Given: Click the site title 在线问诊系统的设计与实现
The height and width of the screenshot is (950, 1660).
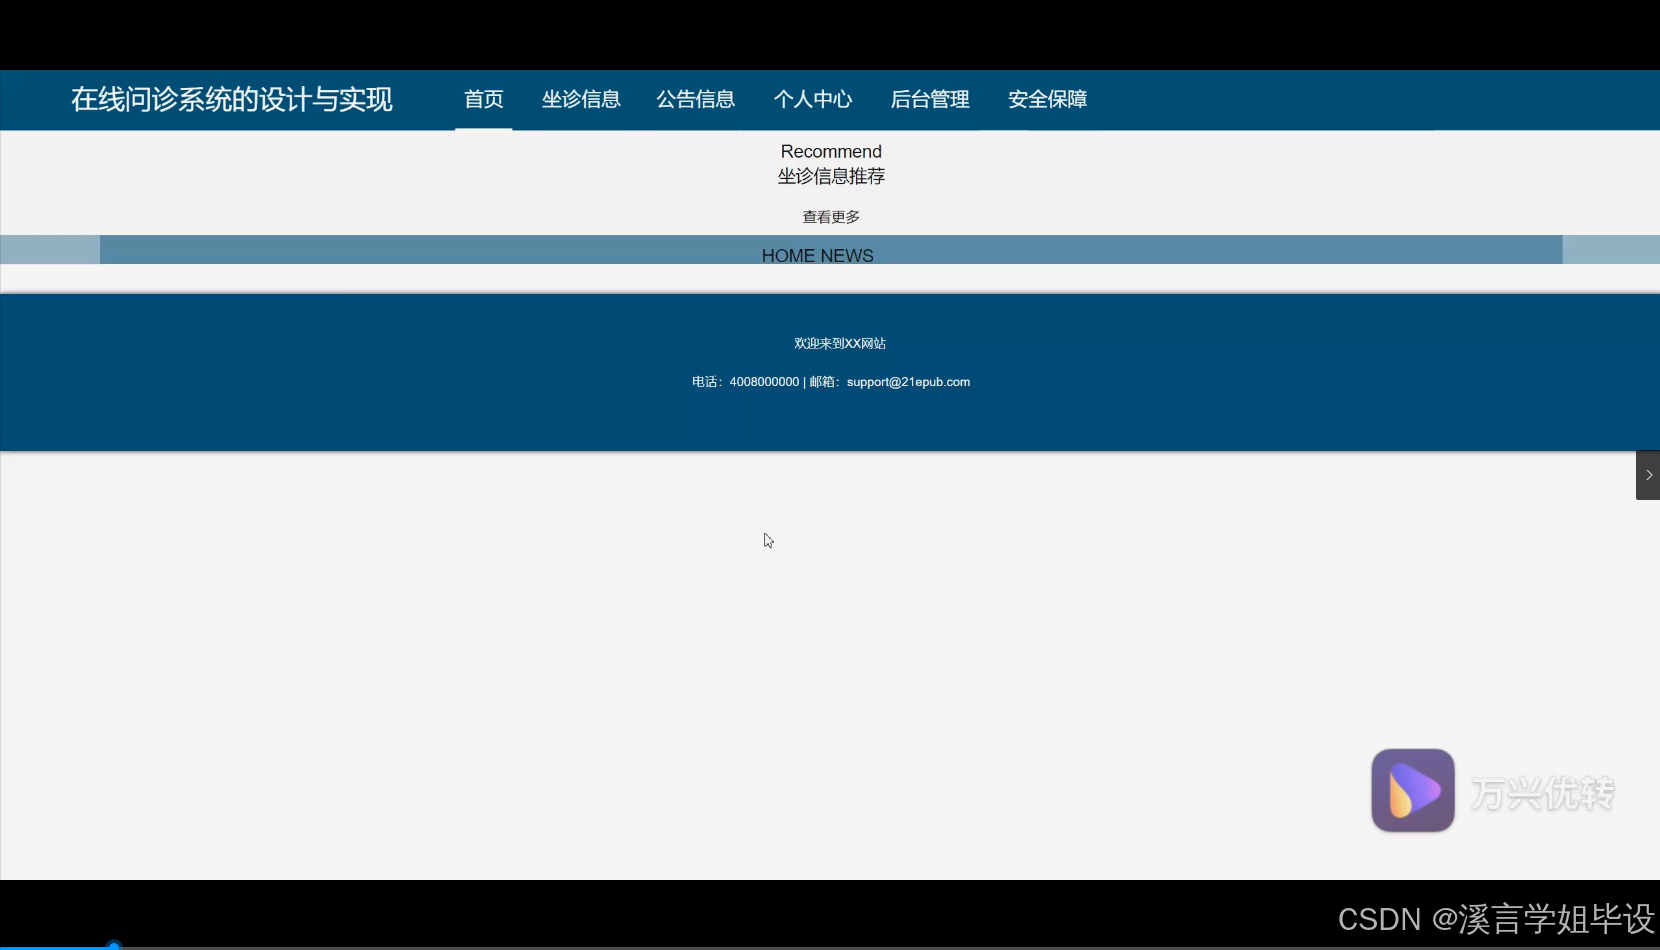Looking at the screenshot, I should 231,100.
